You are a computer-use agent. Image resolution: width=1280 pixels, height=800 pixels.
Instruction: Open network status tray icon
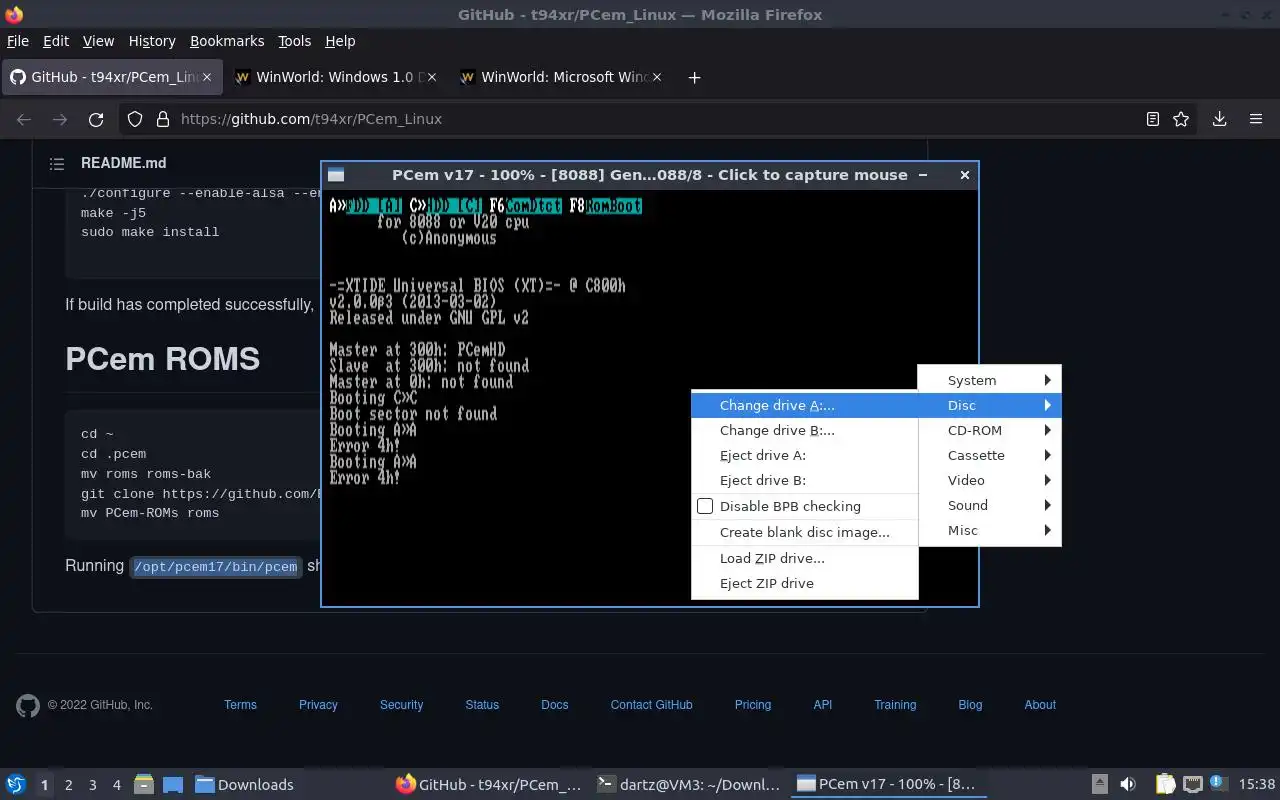[x=1192, y=784]
